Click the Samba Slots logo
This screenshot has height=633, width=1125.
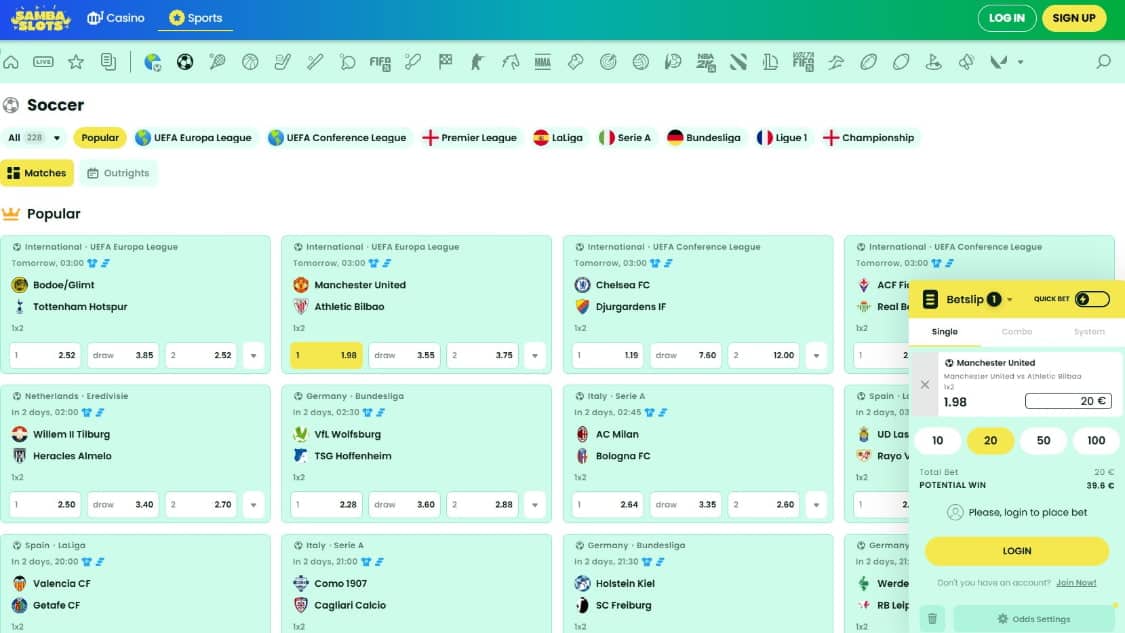pos(41,18)
